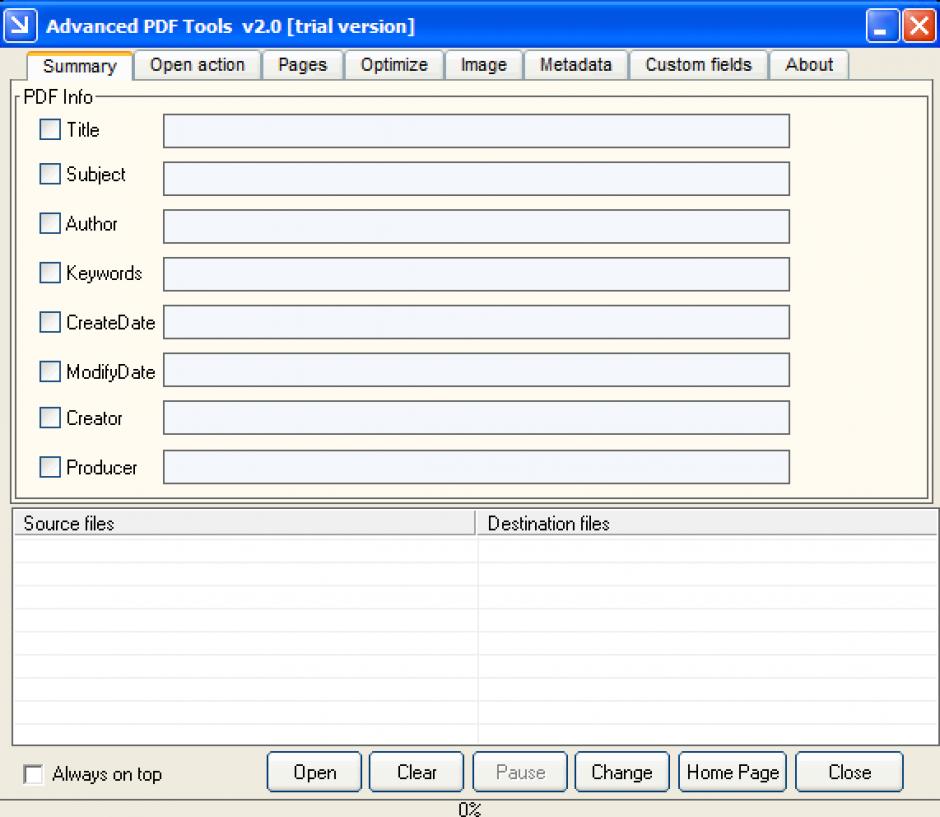This screenshot has width=940, height=817.
Task: Click the Clear button
Action: (417, 772)
